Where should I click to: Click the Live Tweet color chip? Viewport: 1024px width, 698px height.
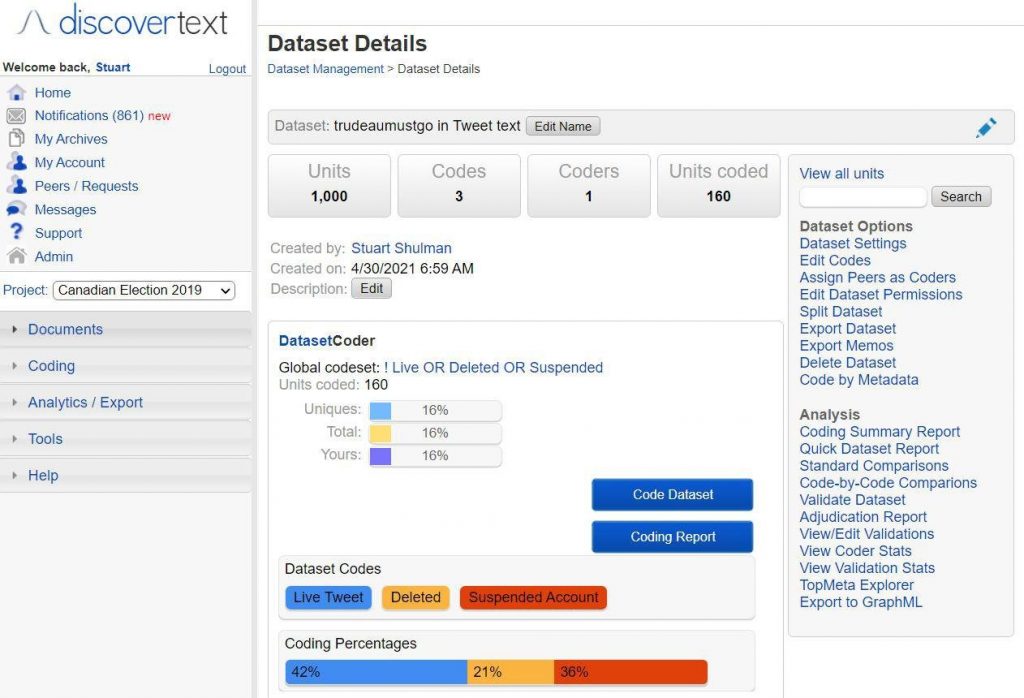tap(327, 597)
